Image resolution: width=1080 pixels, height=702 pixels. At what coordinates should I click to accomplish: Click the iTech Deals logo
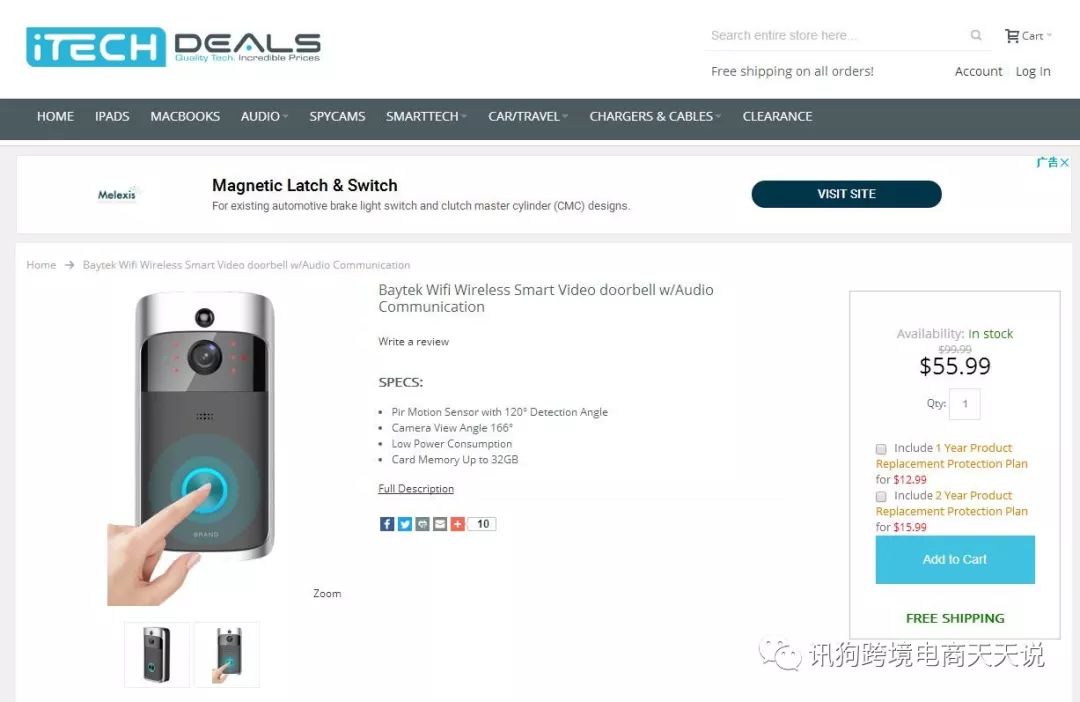173,47
